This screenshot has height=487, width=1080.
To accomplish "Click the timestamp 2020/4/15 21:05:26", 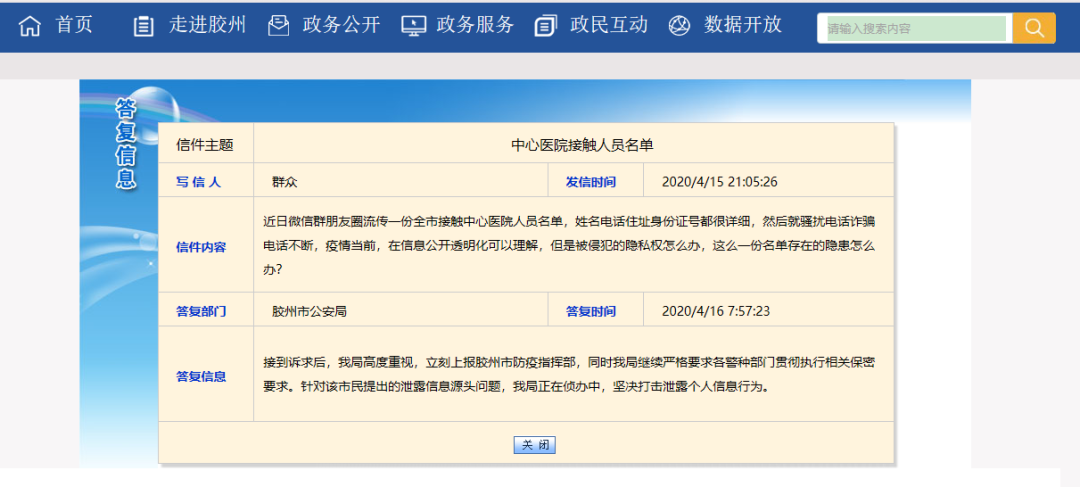I will [720, 182].
